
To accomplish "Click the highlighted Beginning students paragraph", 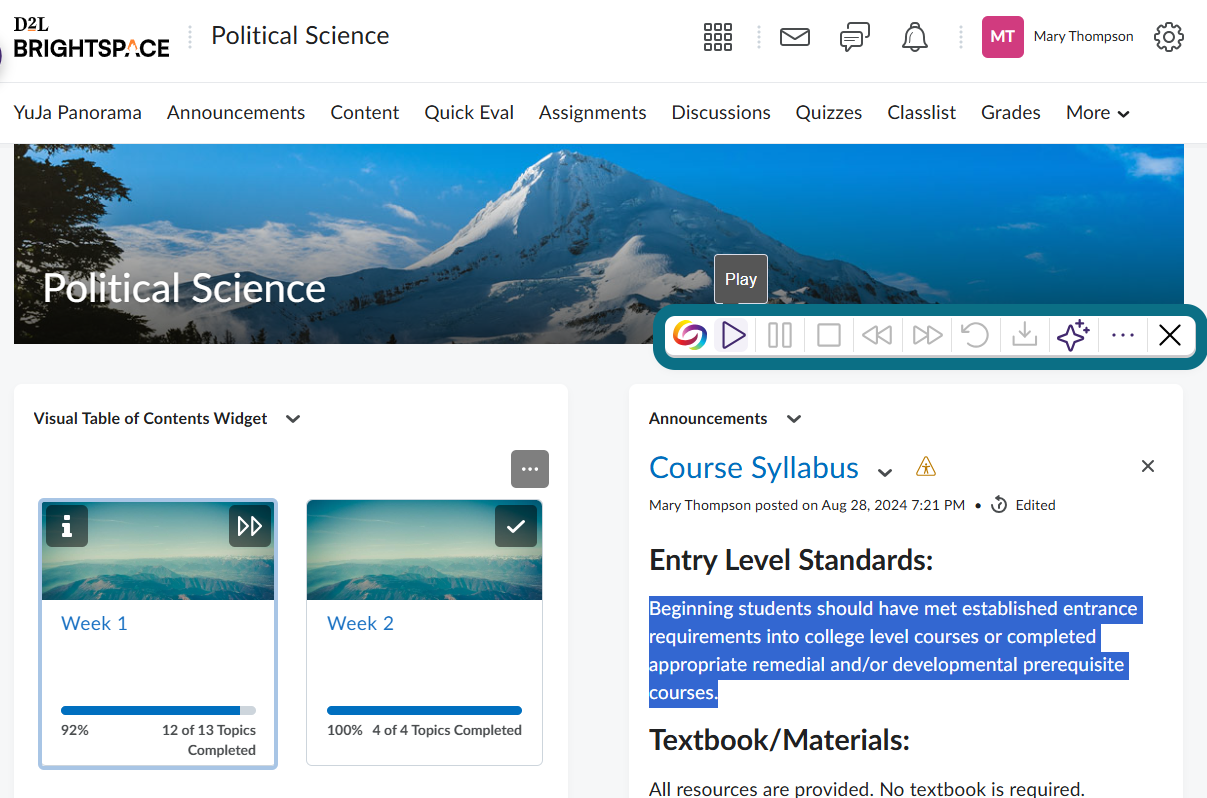I will pyautogui.click(x=894, y=650).
